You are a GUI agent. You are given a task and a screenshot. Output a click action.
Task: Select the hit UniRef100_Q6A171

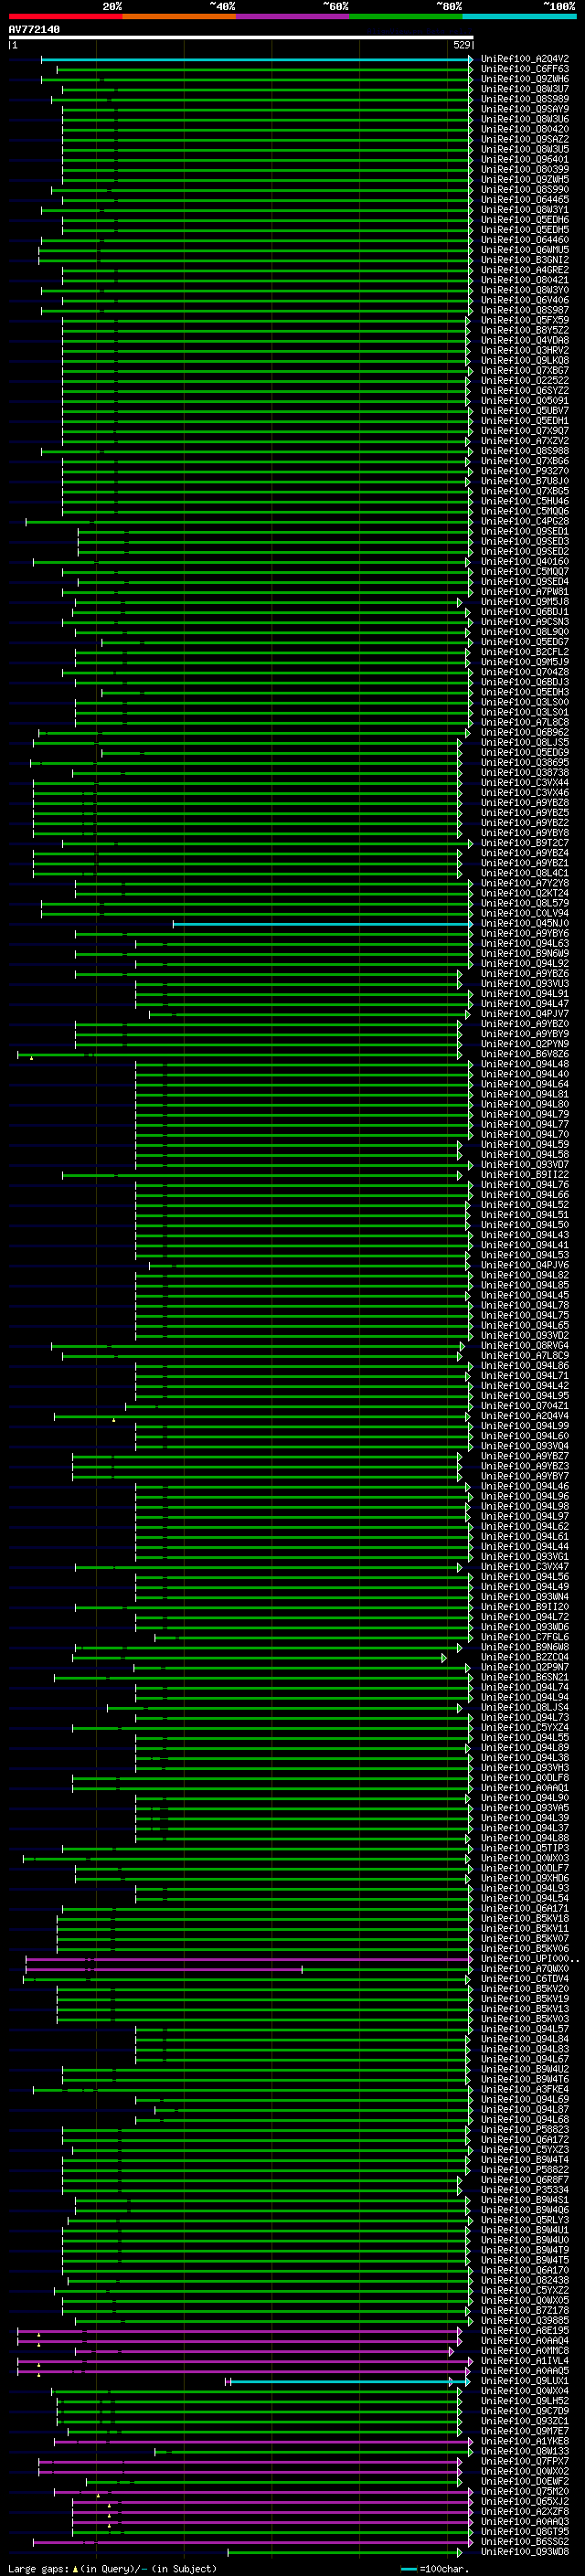525,1910
